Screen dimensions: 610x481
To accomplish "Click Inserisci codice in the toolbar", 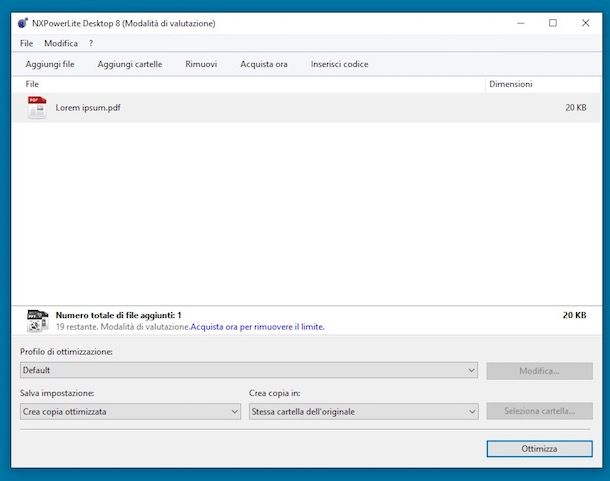I will pyautogui.click(x=339, y=64).
